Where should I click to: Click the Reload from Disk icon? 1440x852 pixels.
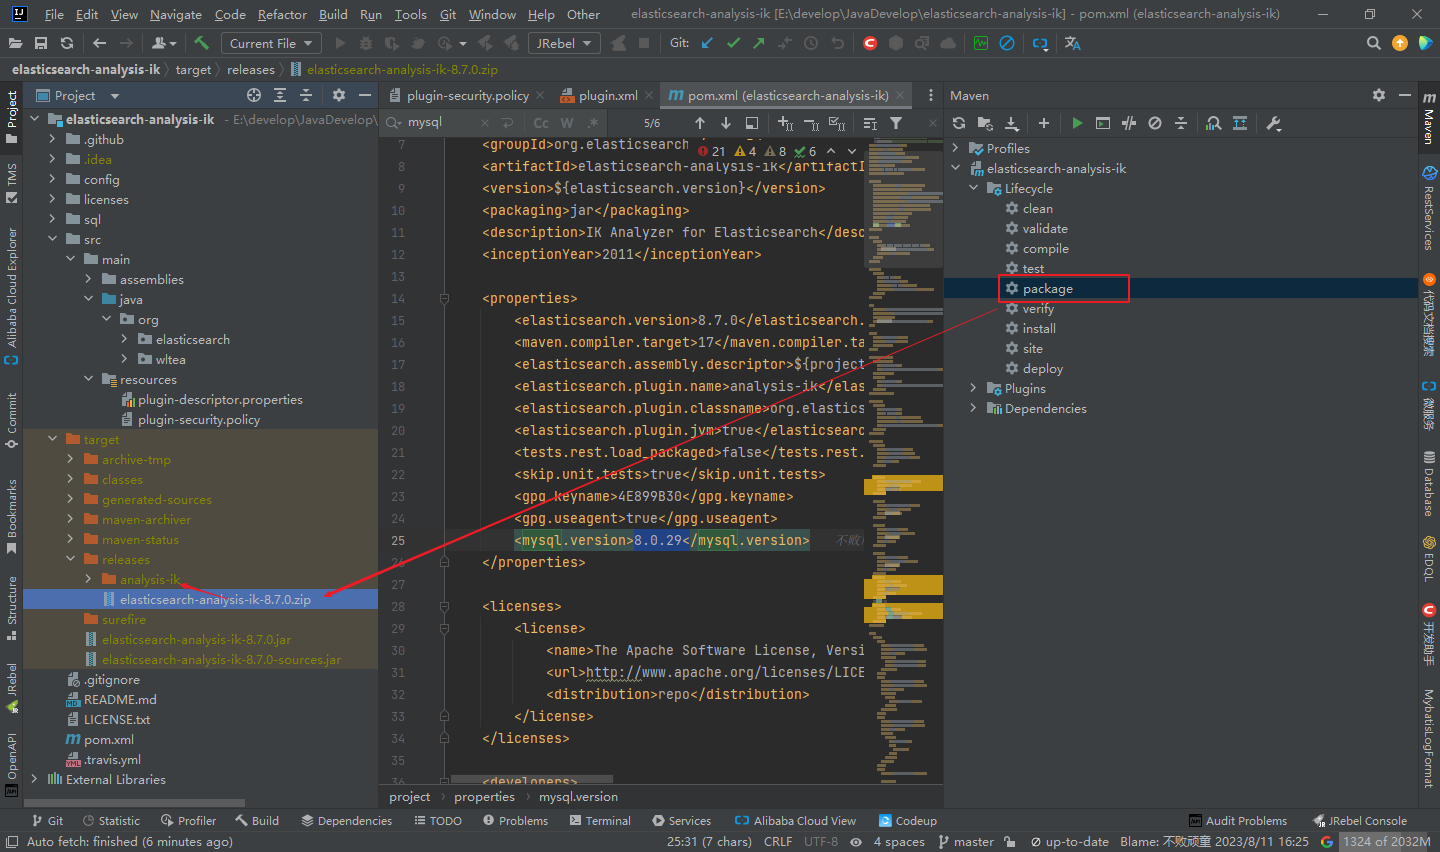pyautogui.click(x=67, y=43)
